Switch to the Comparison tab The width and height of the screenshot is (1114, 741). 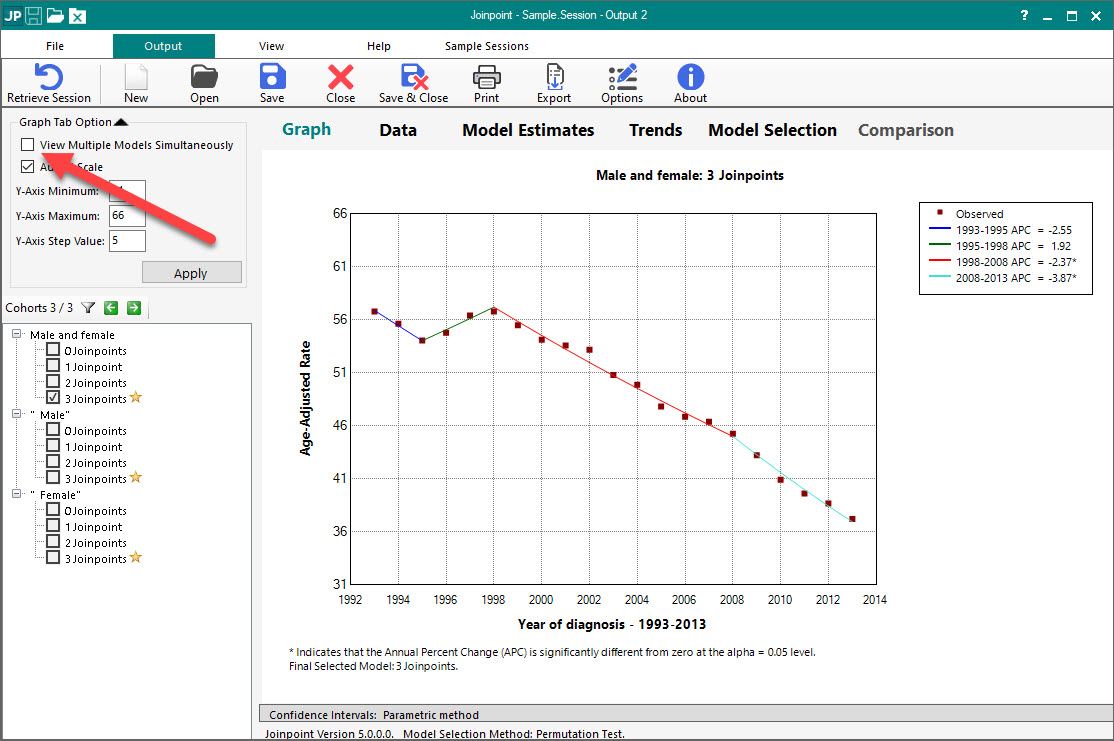pyautogui.click(x=906, y=130)
